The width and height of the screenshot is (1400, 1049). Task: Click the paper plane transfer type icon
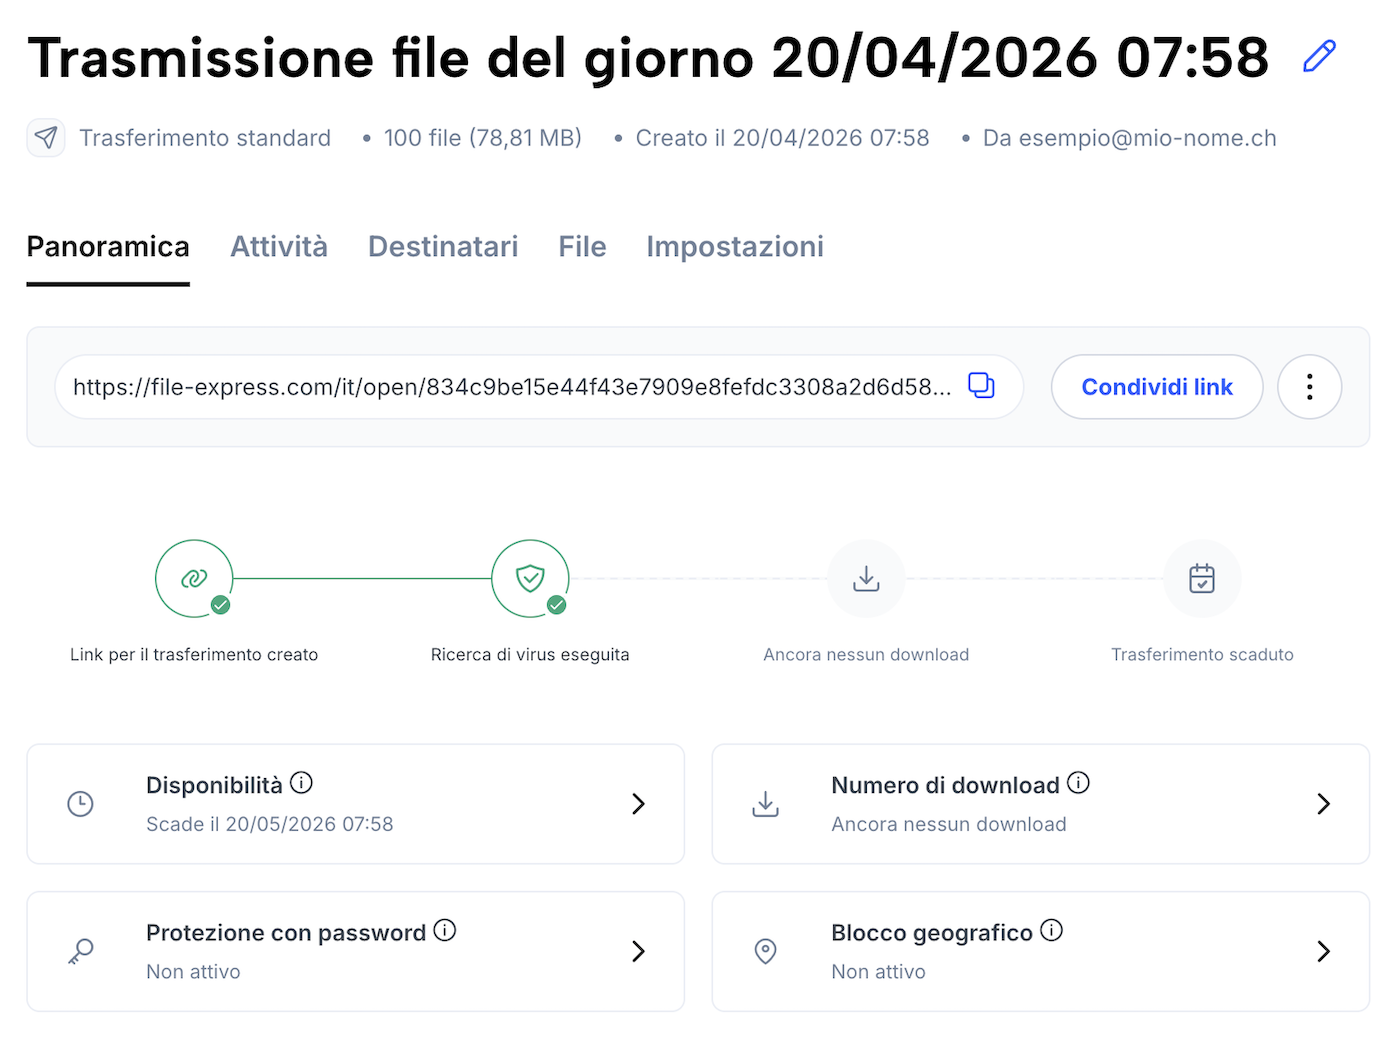(x=46, y=137)
